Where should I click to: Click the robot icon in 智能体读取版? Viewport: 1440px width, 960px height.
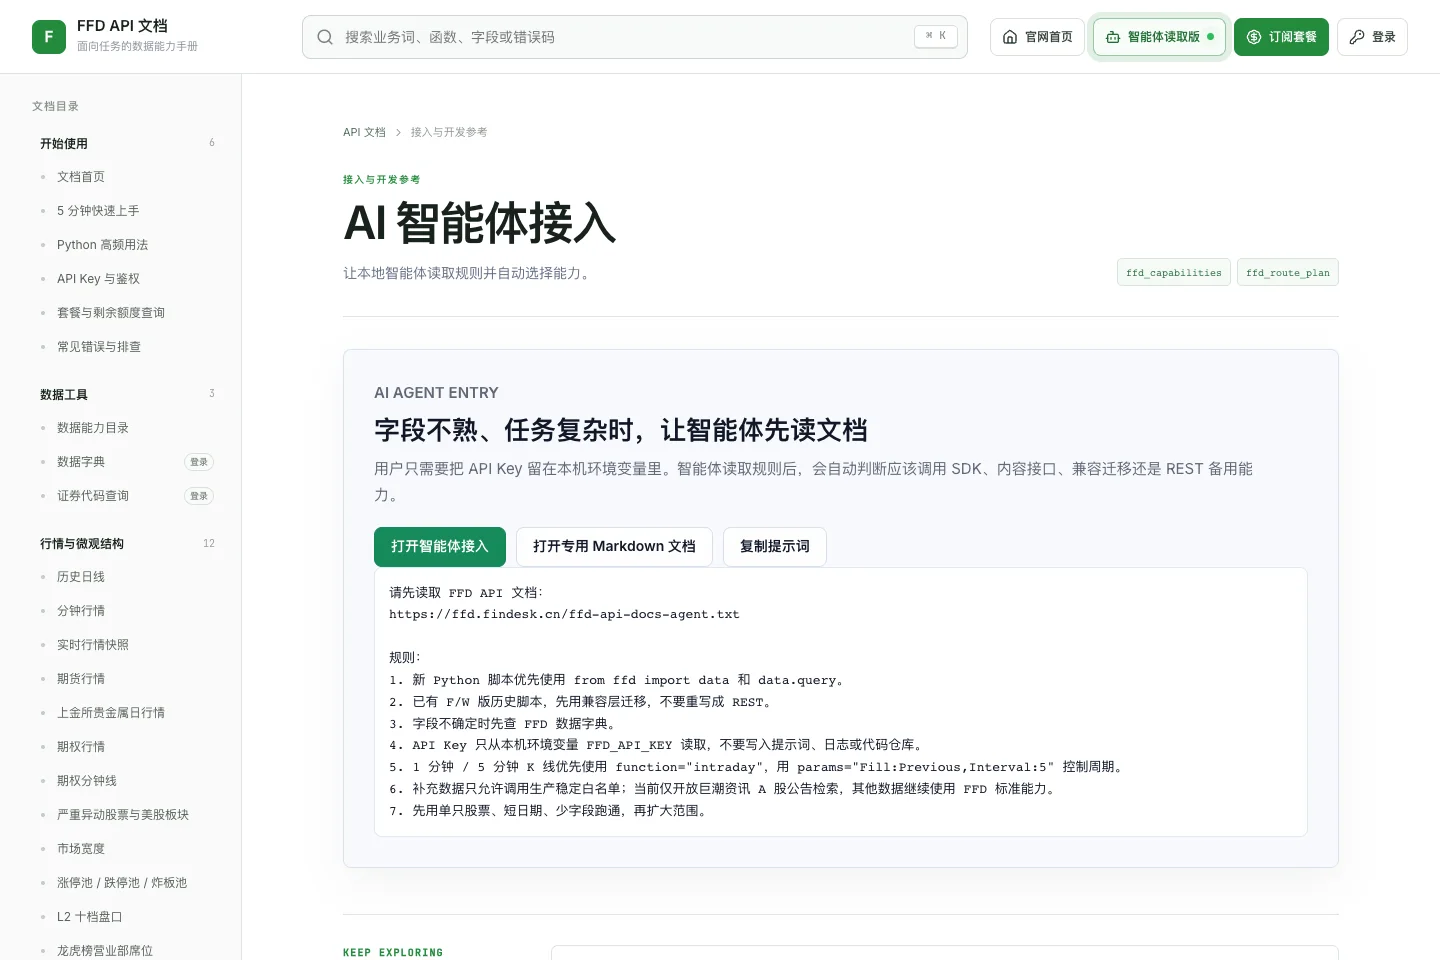coord(1113,37)
